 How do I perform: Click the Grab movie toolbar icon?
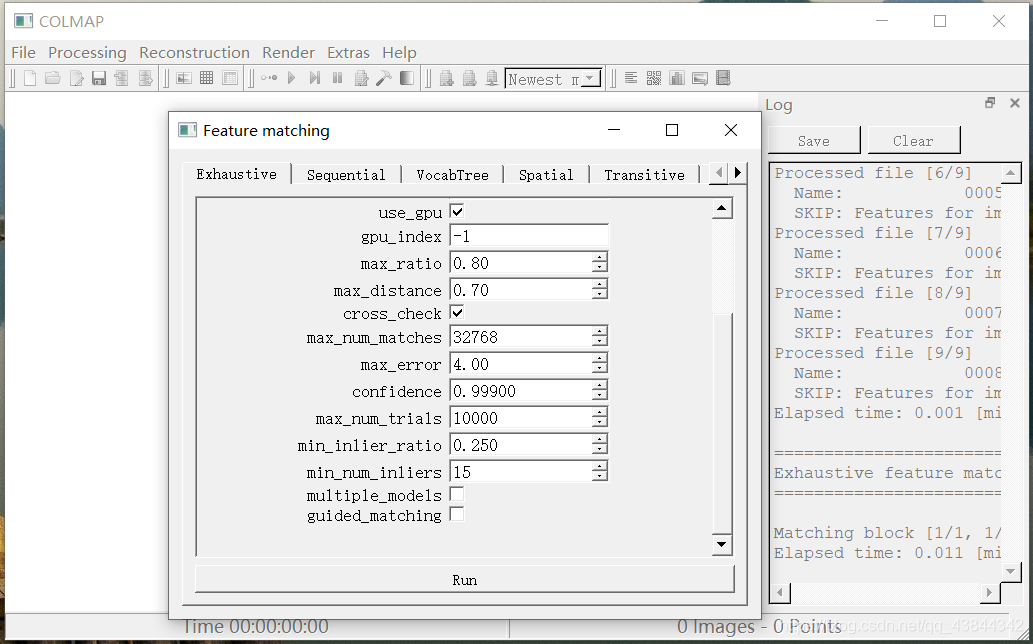pyautogui.click(x=723, y=78)
